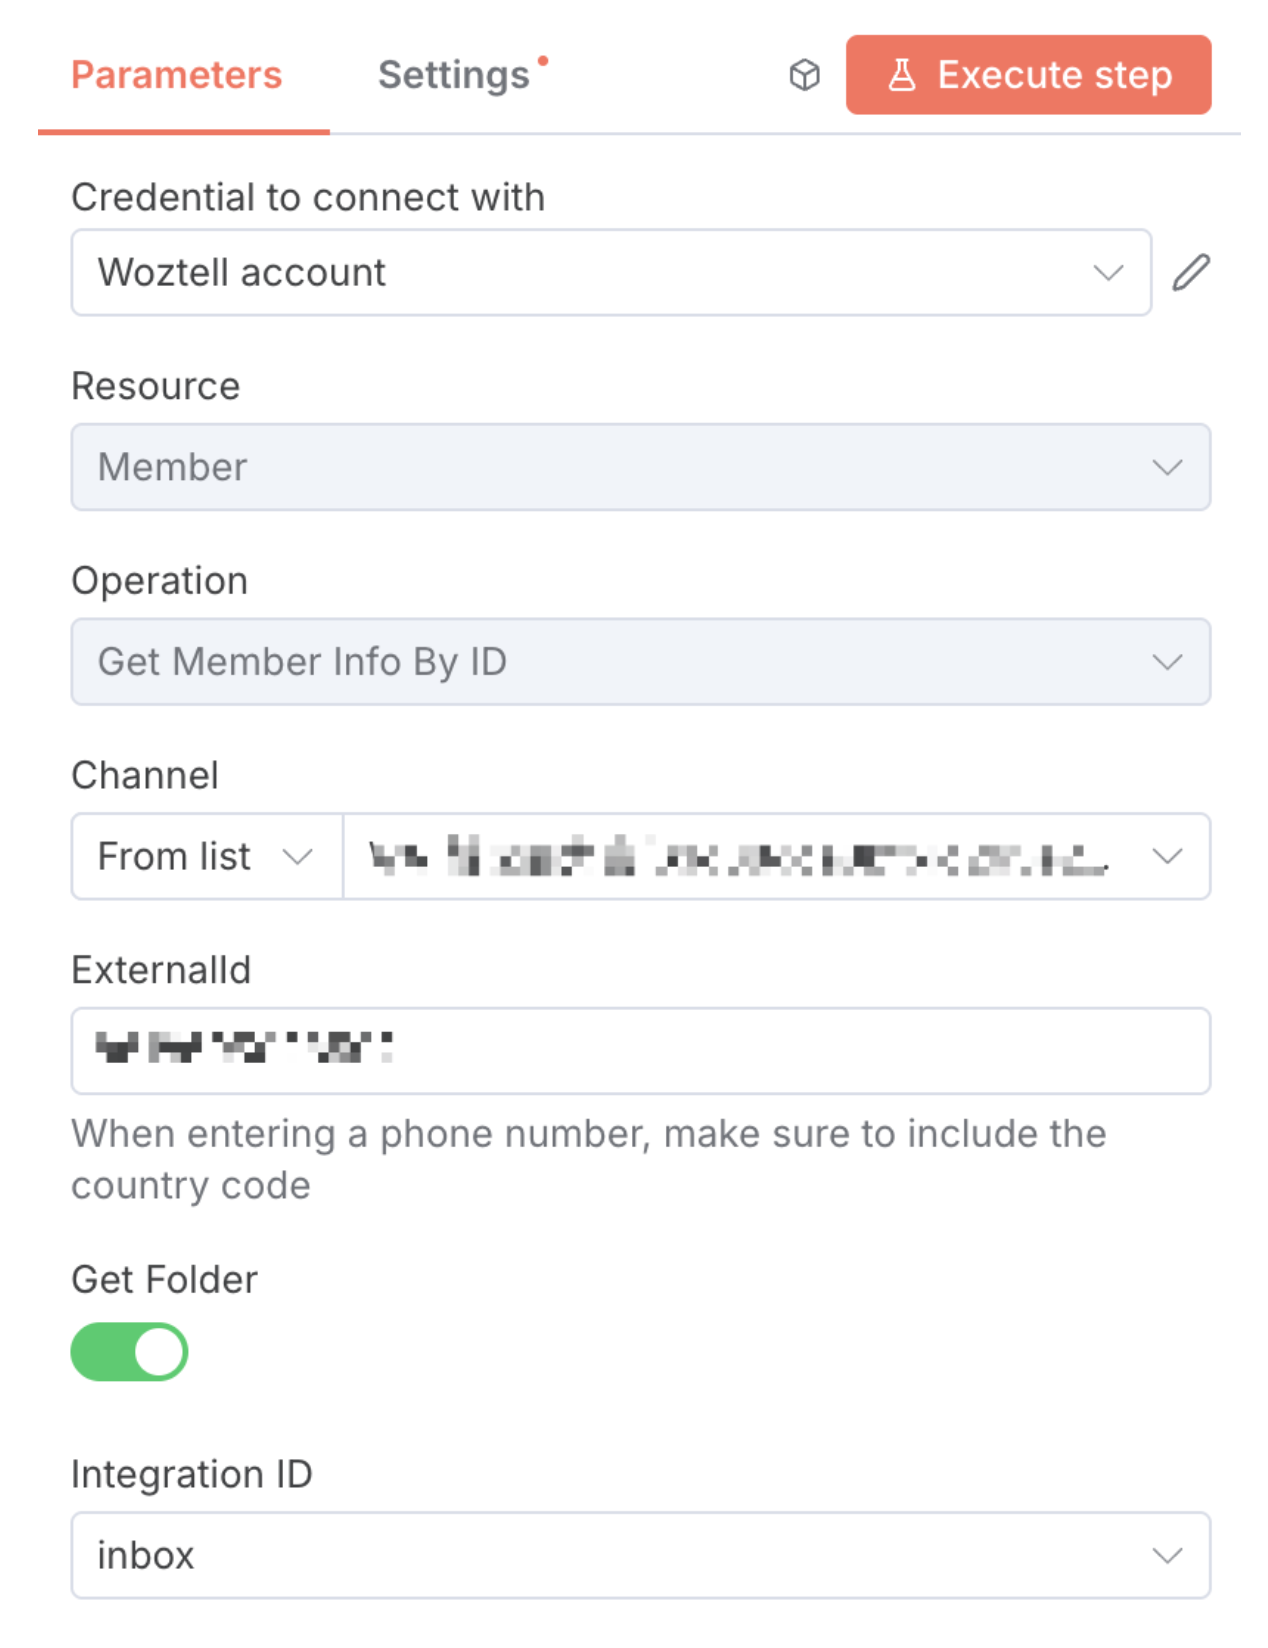The height and width of the screenshot is (1648, 1268).
Task: Disable the Get Folder toggle
Action: pyautogui.click(x=129, y=1352)
